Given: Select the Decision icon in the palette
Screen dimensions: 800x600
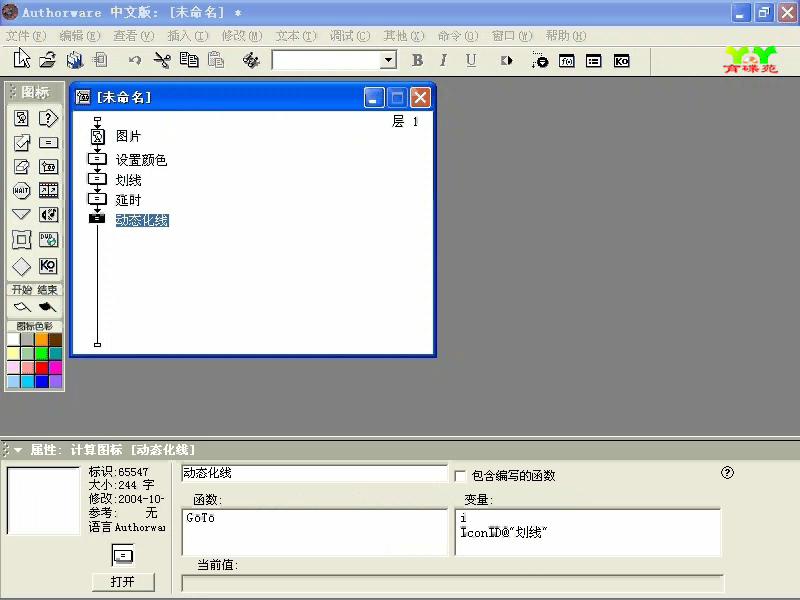Looking at the screenshot, I should click(21, 266).
